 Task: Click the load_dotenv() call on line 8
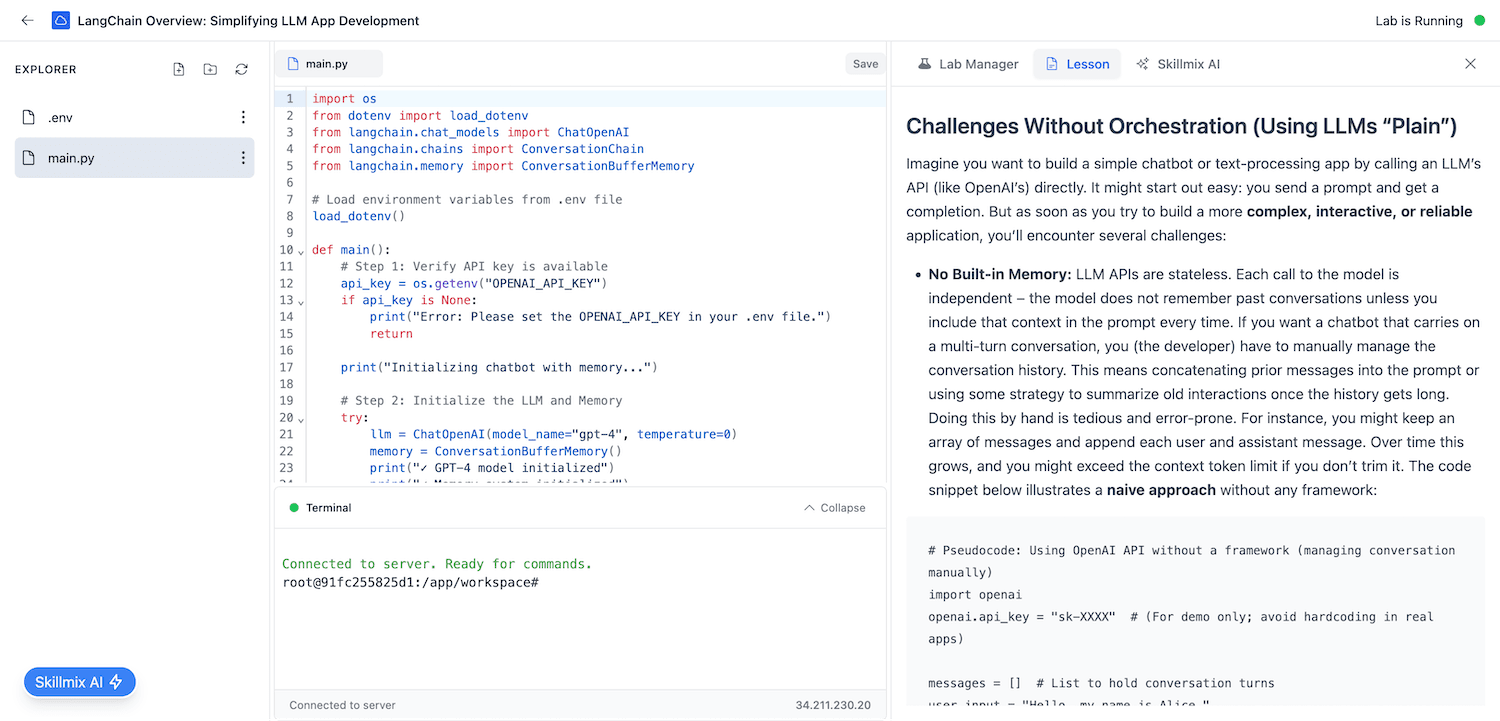click(358, 216)
